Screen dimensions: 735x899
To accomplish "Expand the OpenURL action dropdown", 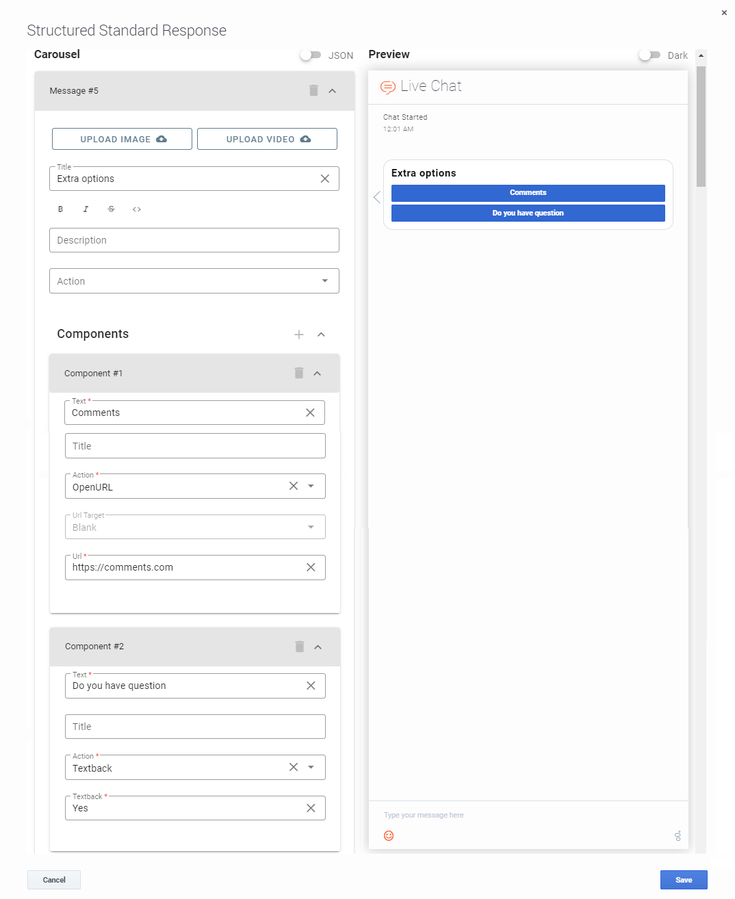I will click(x=311, y=486).
